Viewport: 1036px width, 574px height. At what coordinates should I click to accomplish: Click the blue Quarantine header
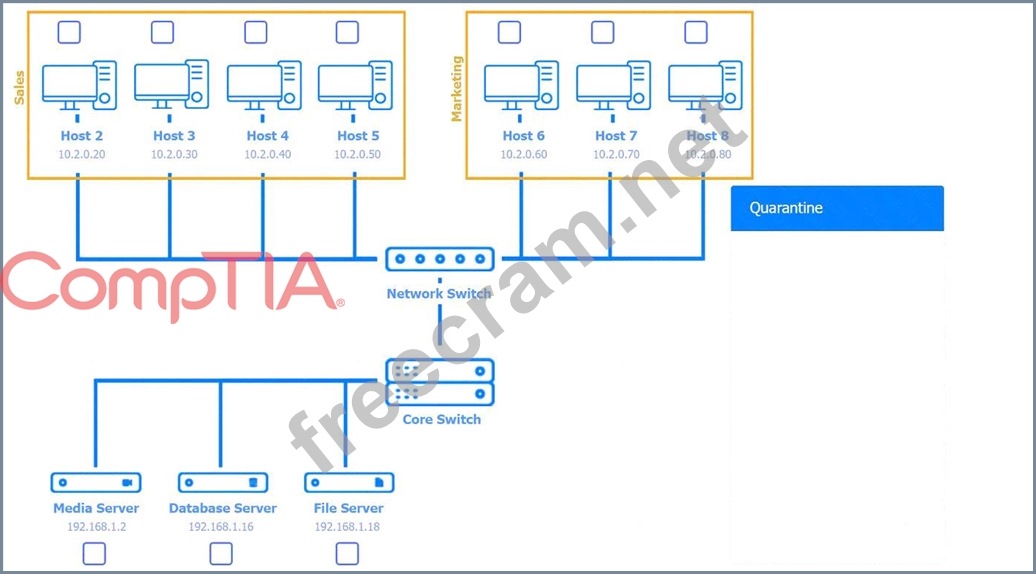click(x=837, y=208)
